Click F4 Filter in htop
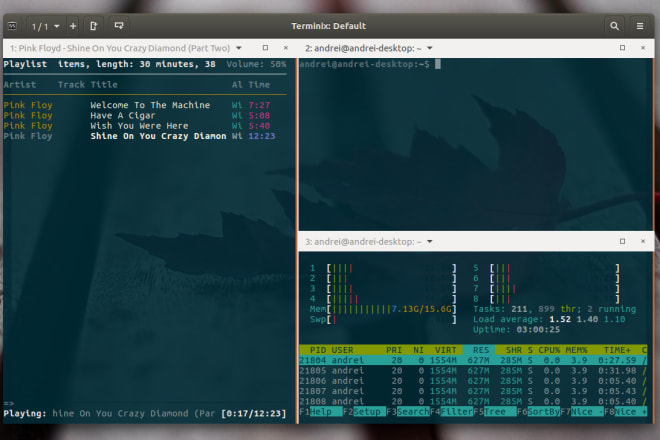Viewport: 660px width, 440px height. pos(451,411)
